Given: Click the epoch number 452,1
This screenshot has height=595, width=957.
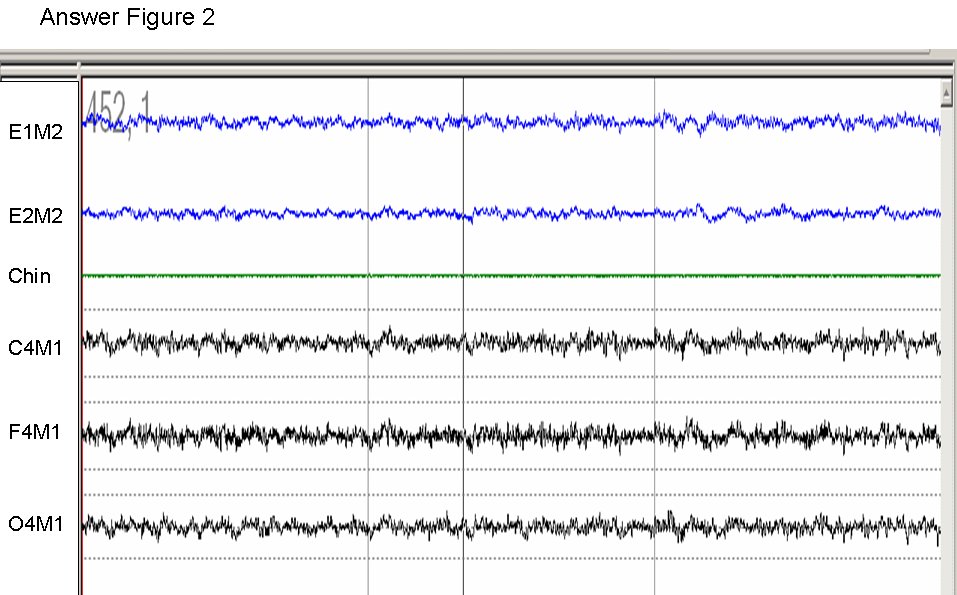Looking at the screenshot, I should click(118, 110).
